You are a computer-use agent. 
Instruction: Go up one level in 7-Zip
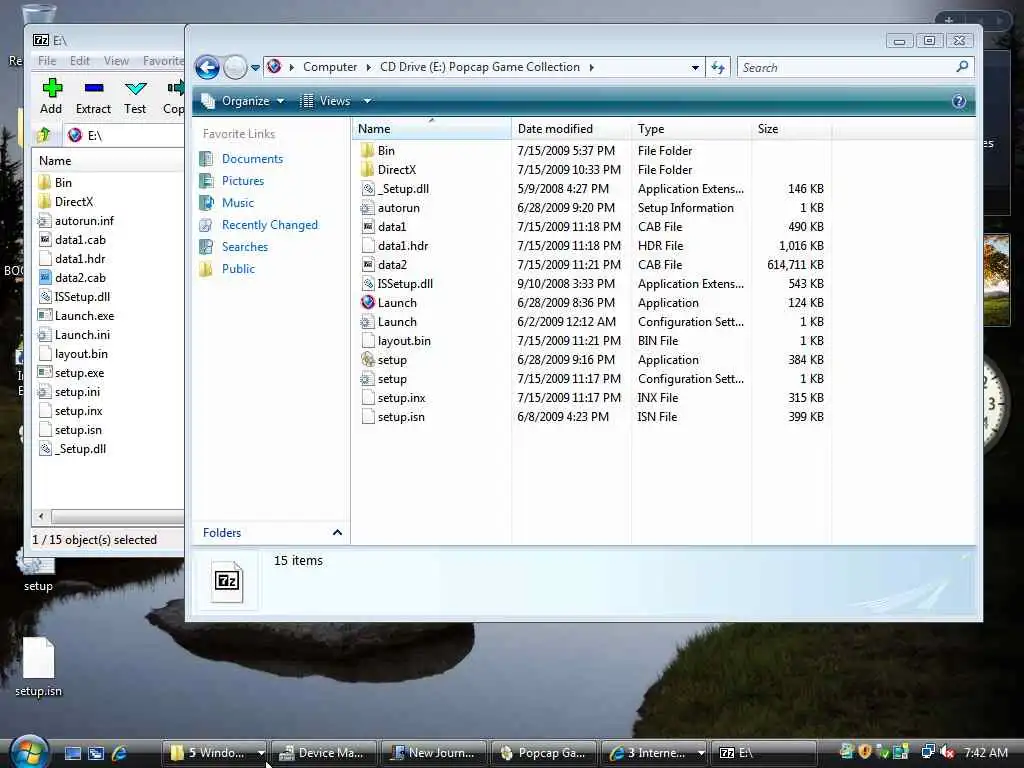tap(44, 135)
